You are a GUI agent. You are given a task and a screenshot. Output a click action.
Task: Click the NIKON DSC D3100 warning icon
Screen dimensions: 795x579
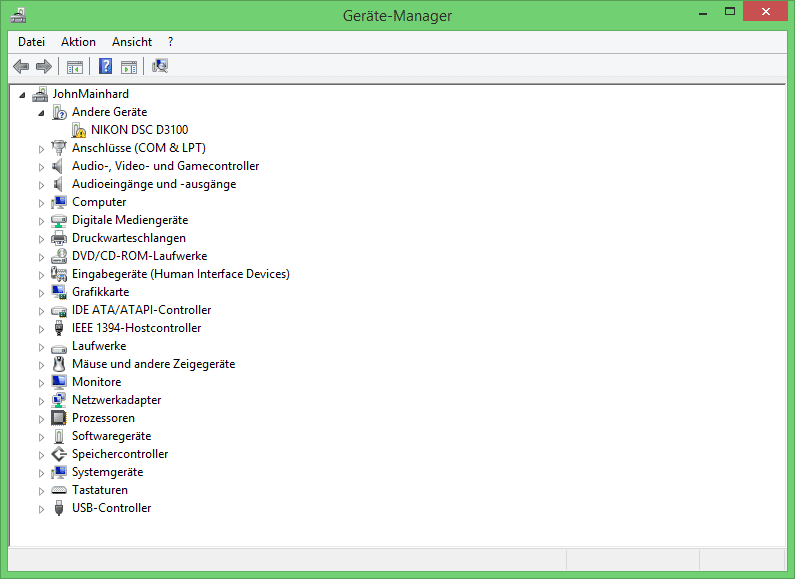click(x=79, y=130)
